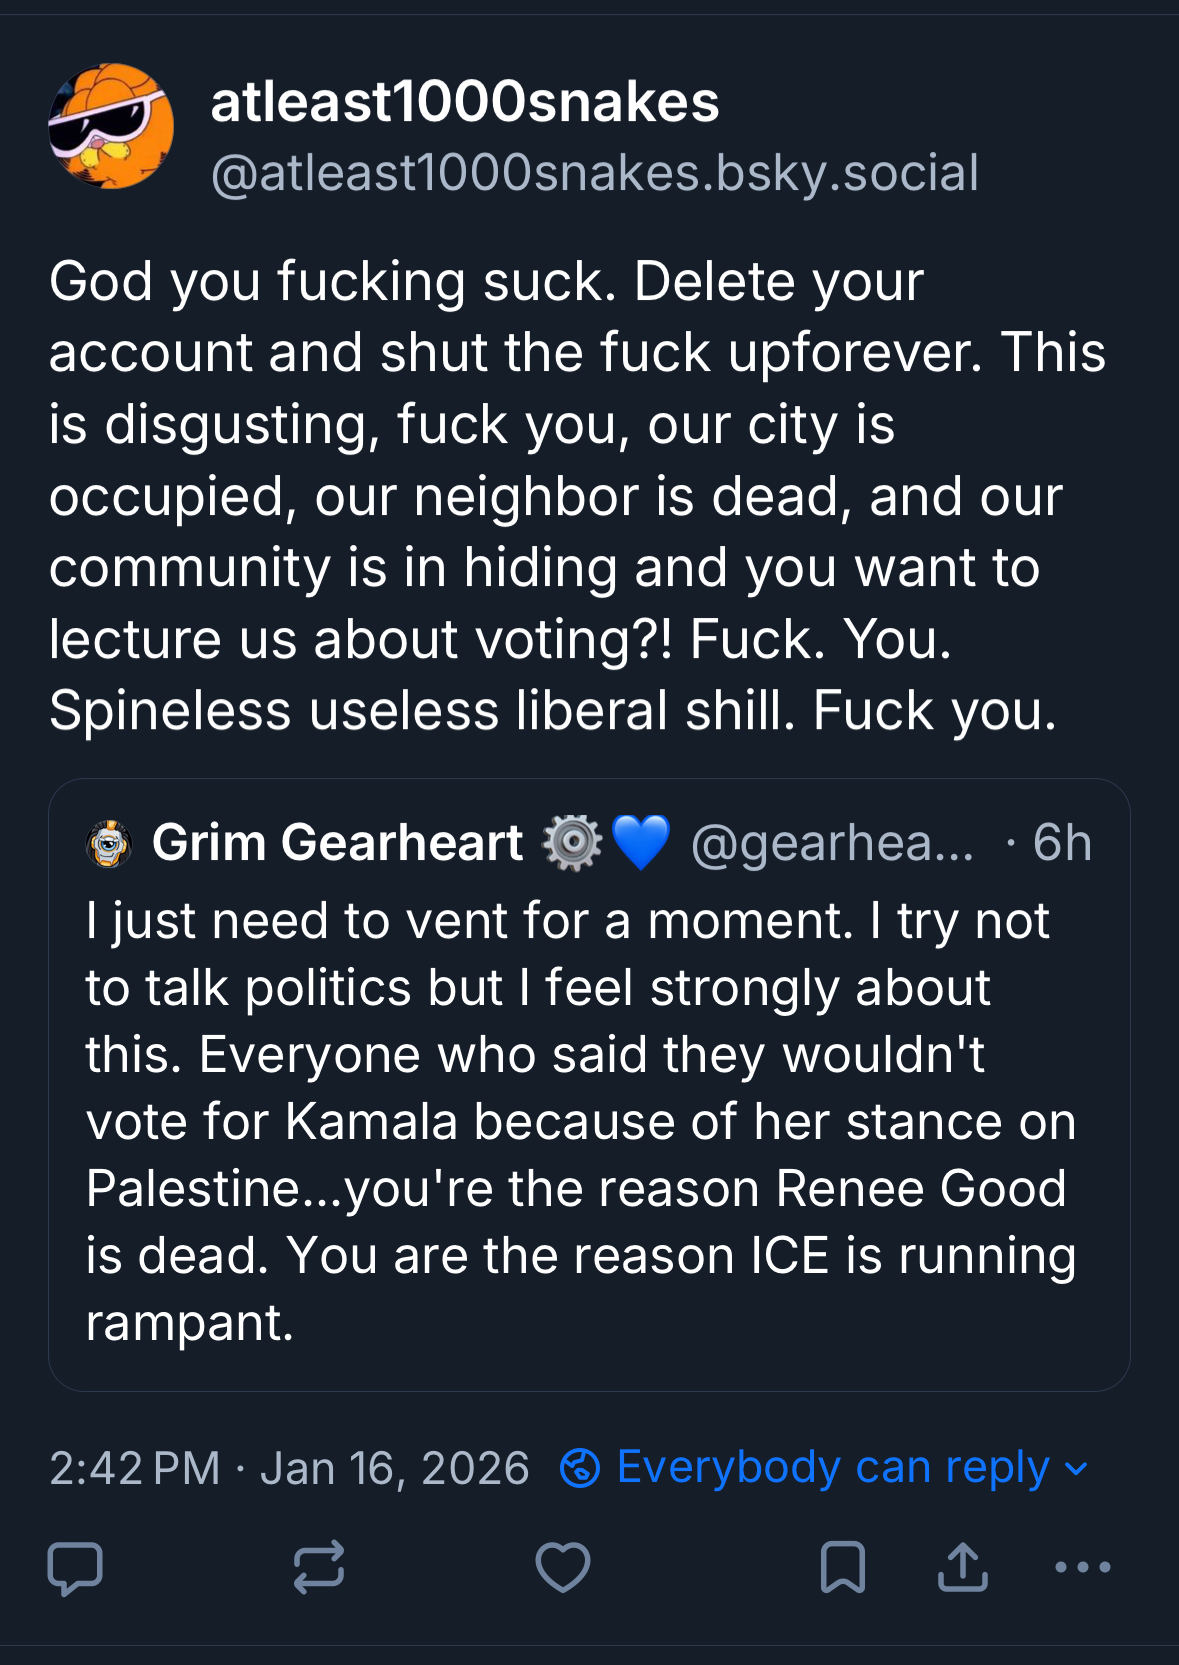Image resolution: width=1179 pixels, height=1665 pixels.
Task: Click the 6h timestamp on quoted post
Action: (1062, 843)
